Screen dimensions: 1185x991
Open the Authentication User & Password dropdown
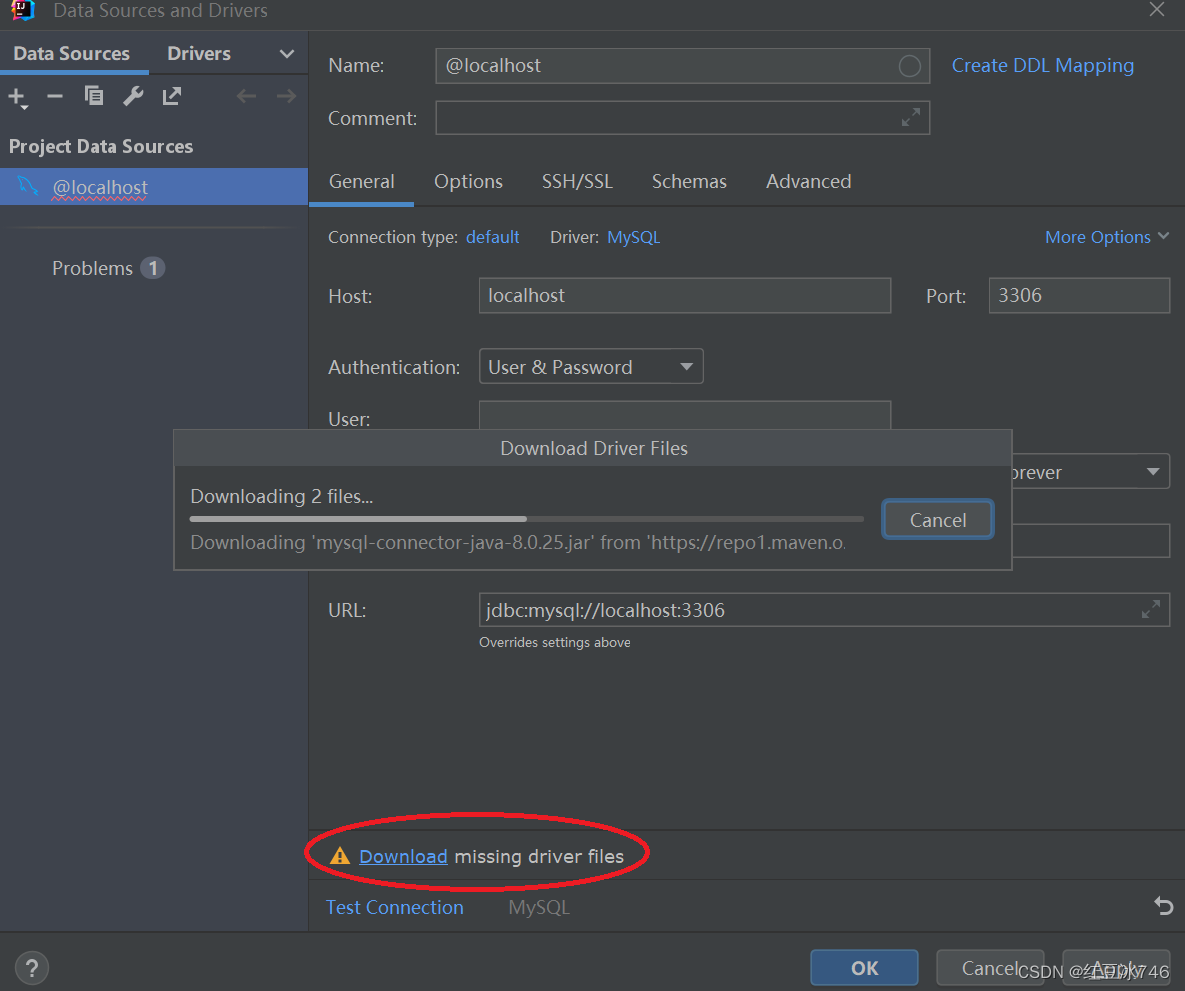tap(591, 367)
